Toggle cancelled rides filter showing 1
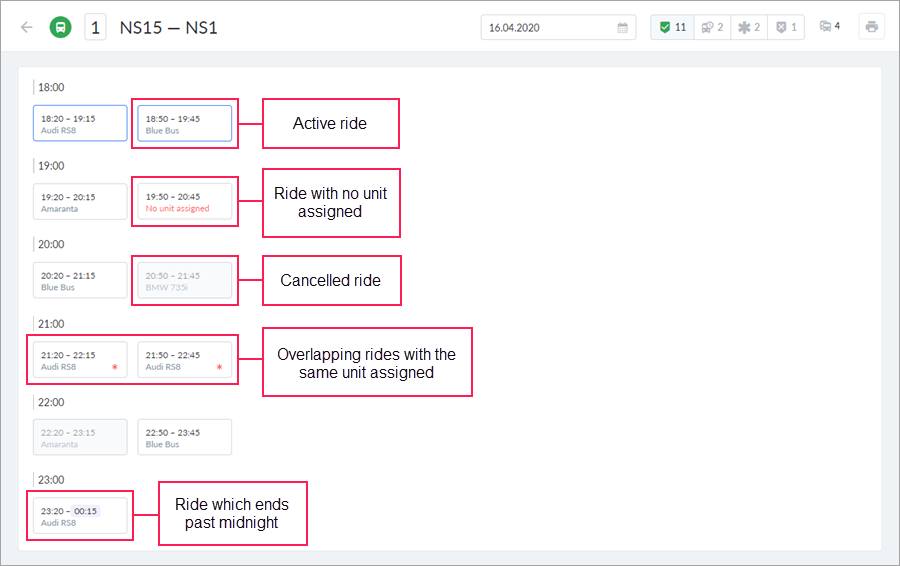 click(x=787, y=27)
